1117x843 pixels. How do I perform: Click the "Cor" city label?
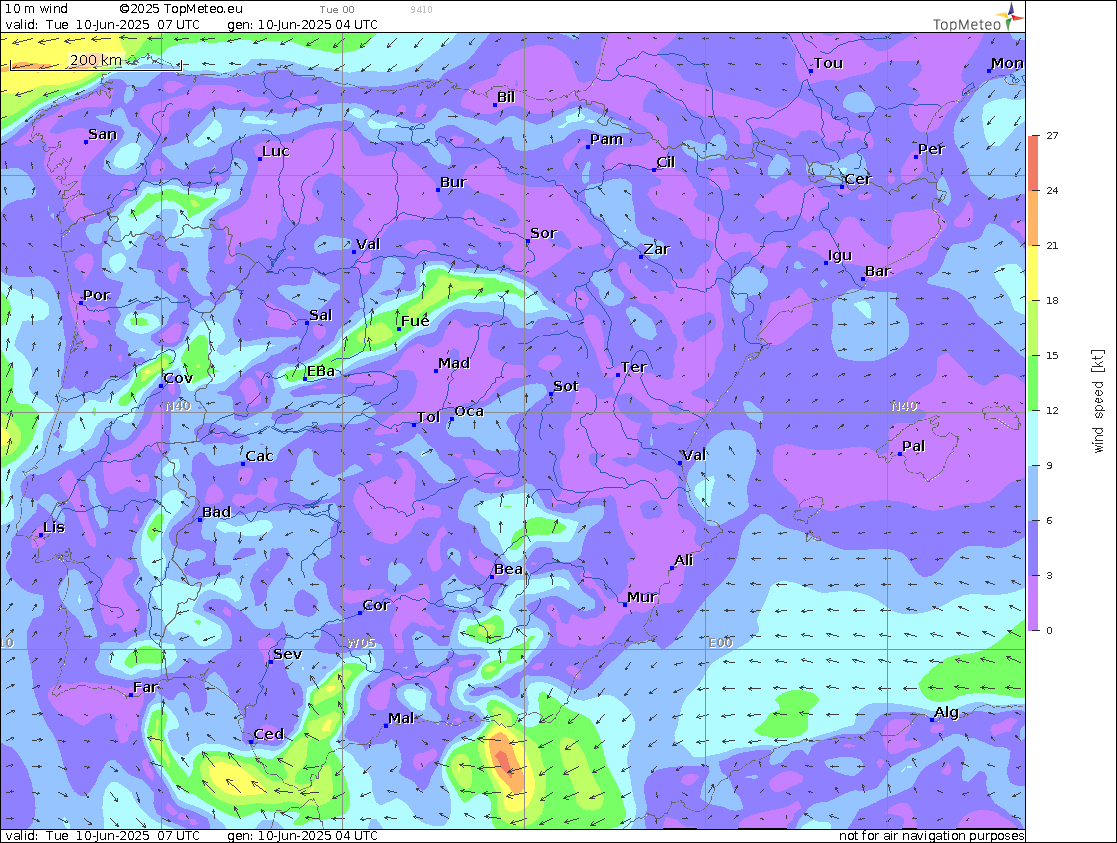(x=375, y=605)
